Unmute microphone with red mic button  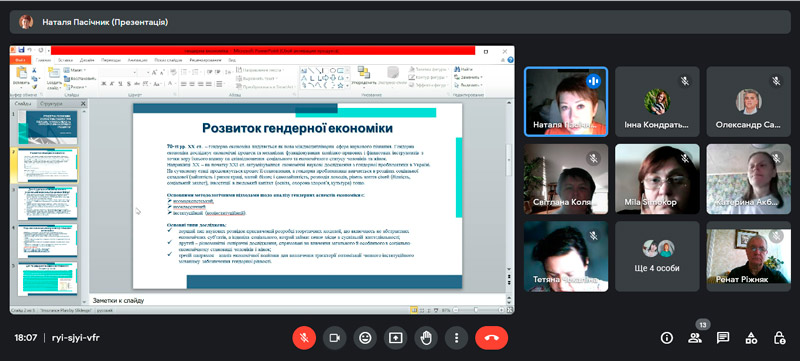click(304, 338)
